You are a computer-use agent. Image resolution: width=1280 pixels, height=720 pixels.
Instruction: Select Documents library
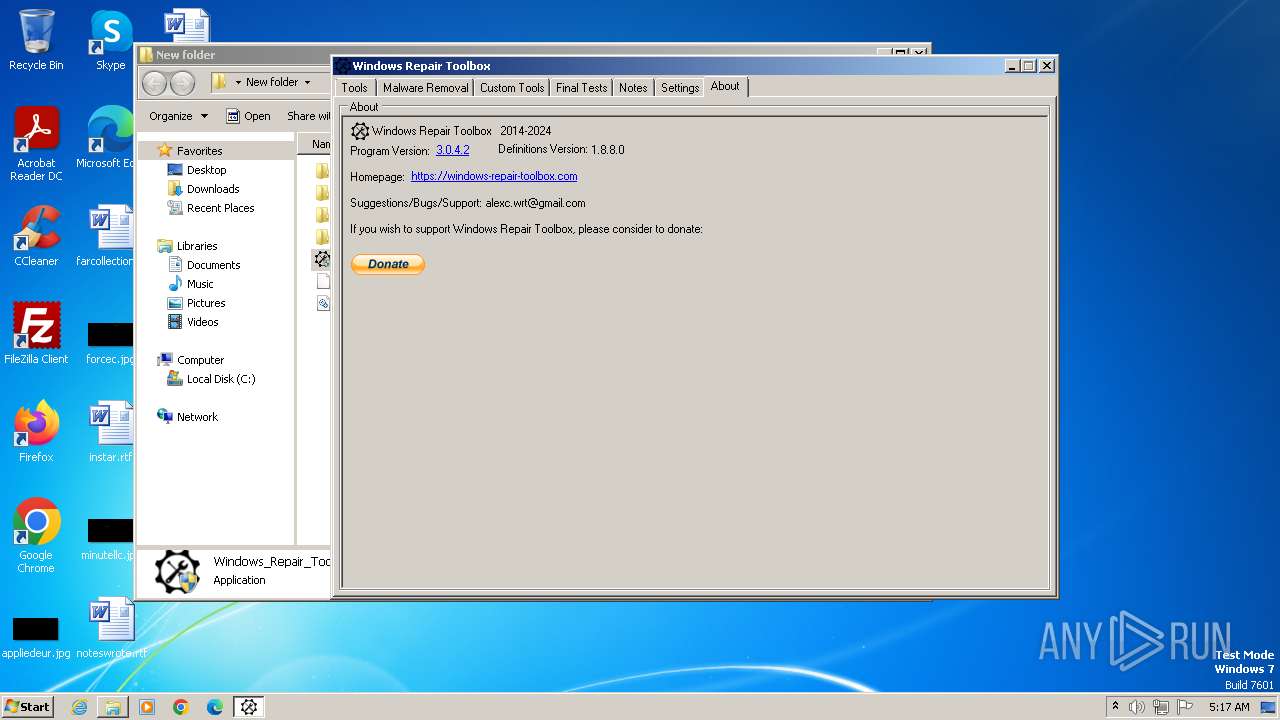pos(213,265)
